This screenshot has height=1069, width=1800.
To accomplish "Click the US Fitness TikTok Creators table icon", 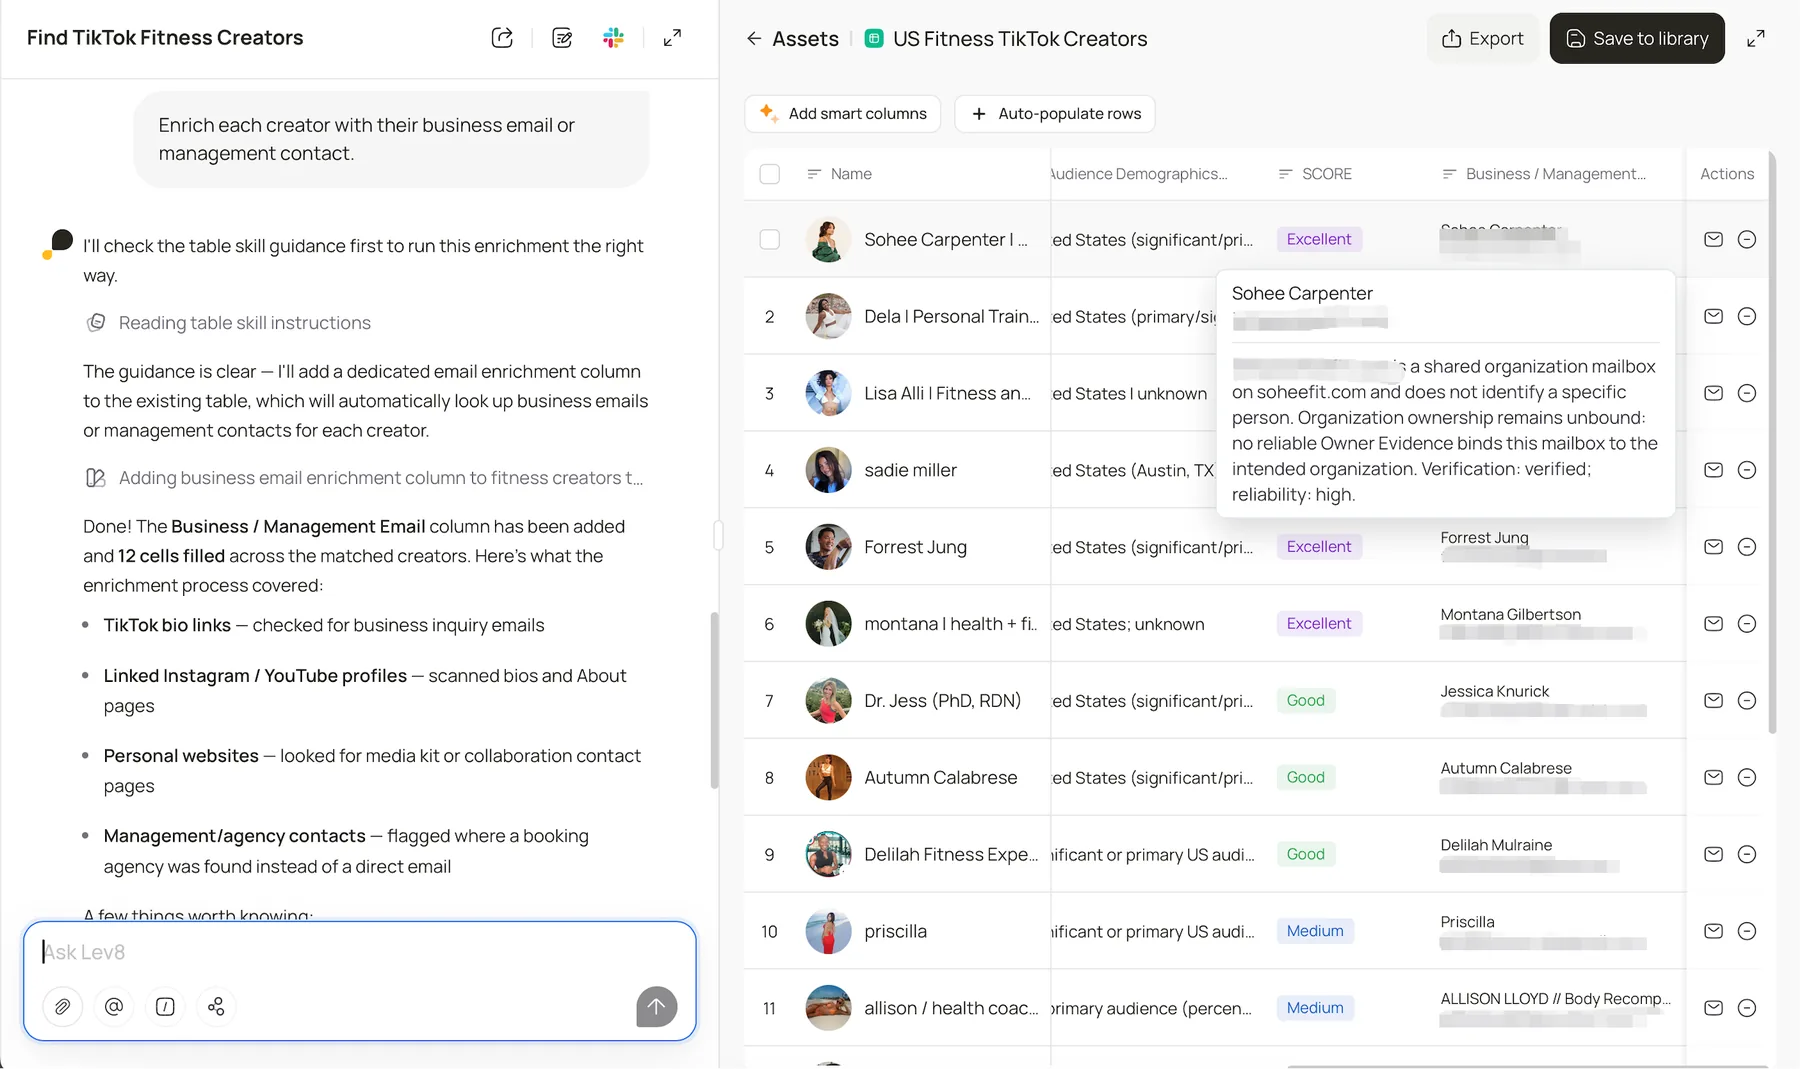I will point(874,39).
